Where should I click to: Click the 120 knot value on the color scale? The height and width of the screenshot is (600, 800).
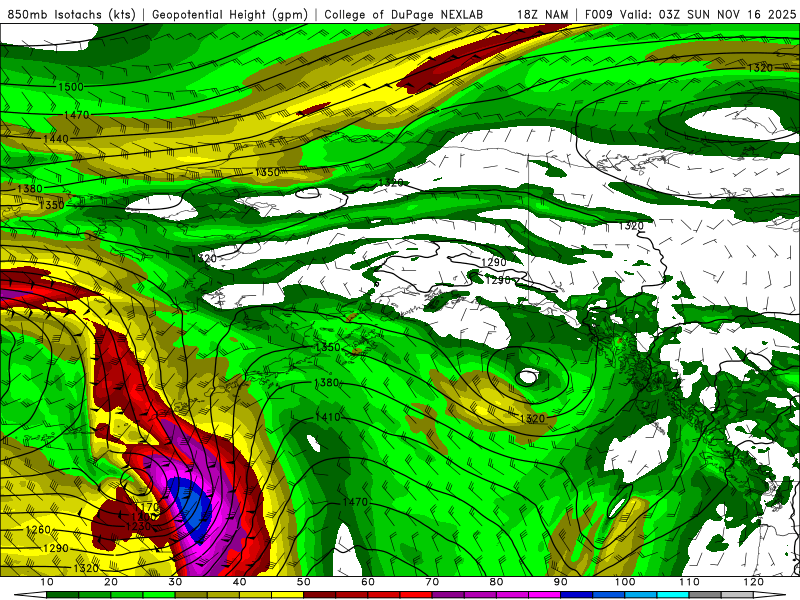[753, 582]
